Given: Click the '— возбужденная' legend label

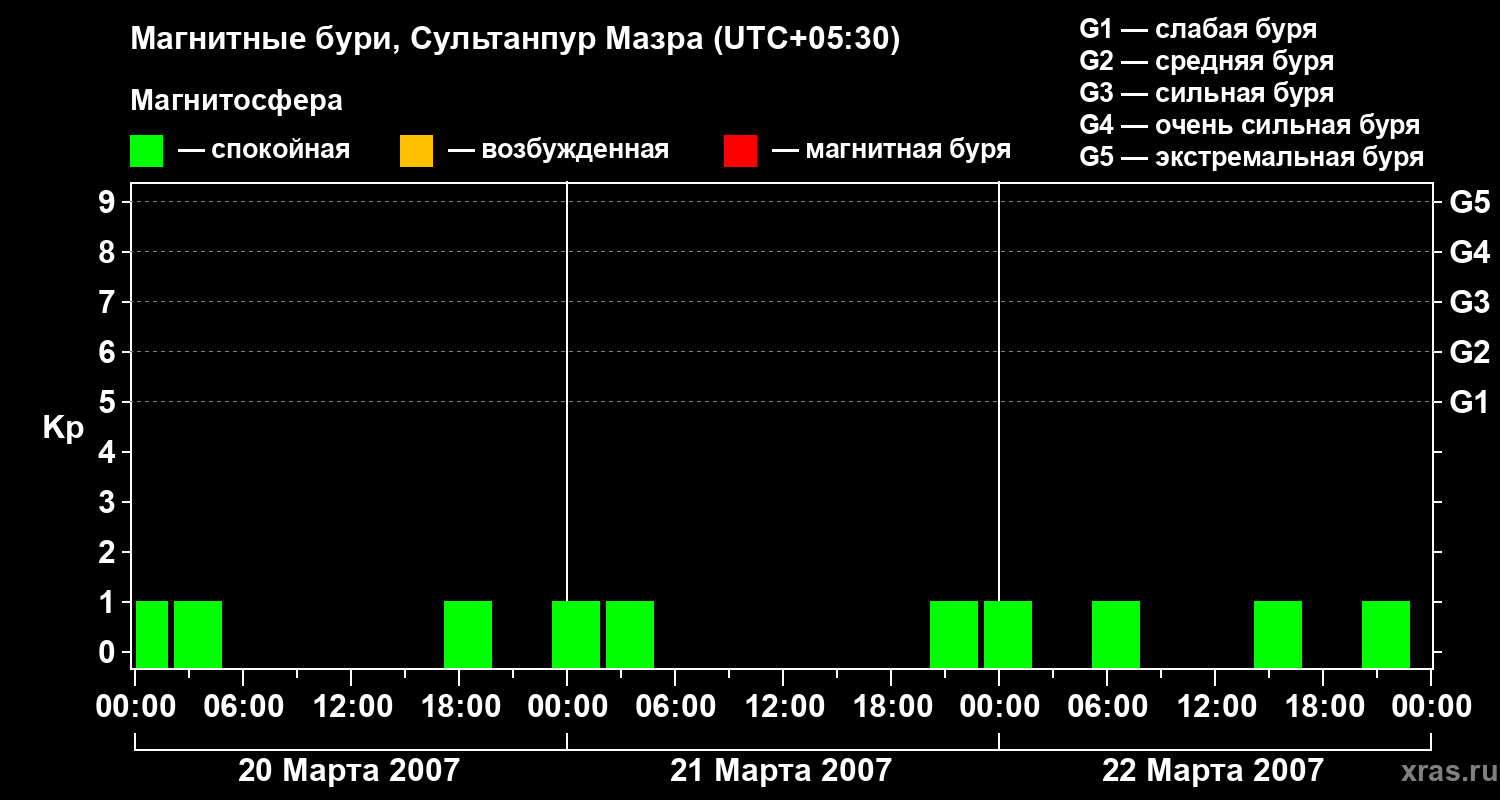Looking at the screenshot, I should tap(558, 150).
